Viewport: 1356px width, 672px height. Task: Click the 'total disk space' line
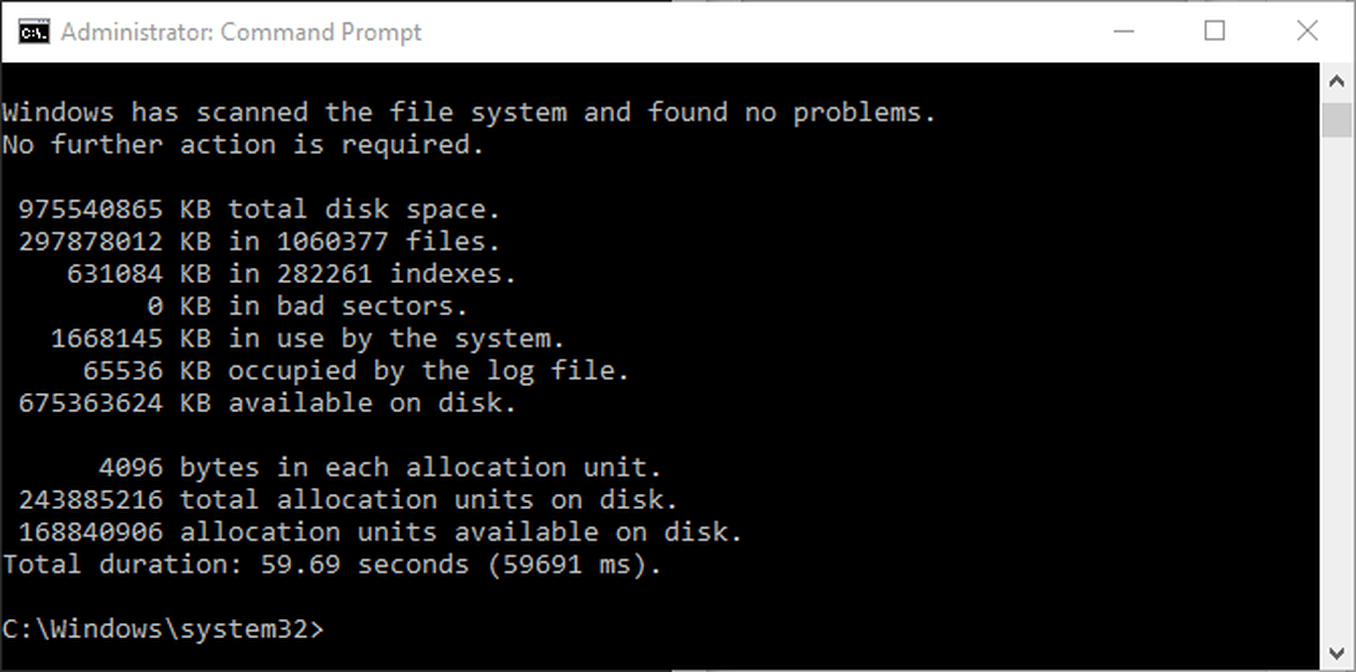pyautogui.click(x=259, y=210)
